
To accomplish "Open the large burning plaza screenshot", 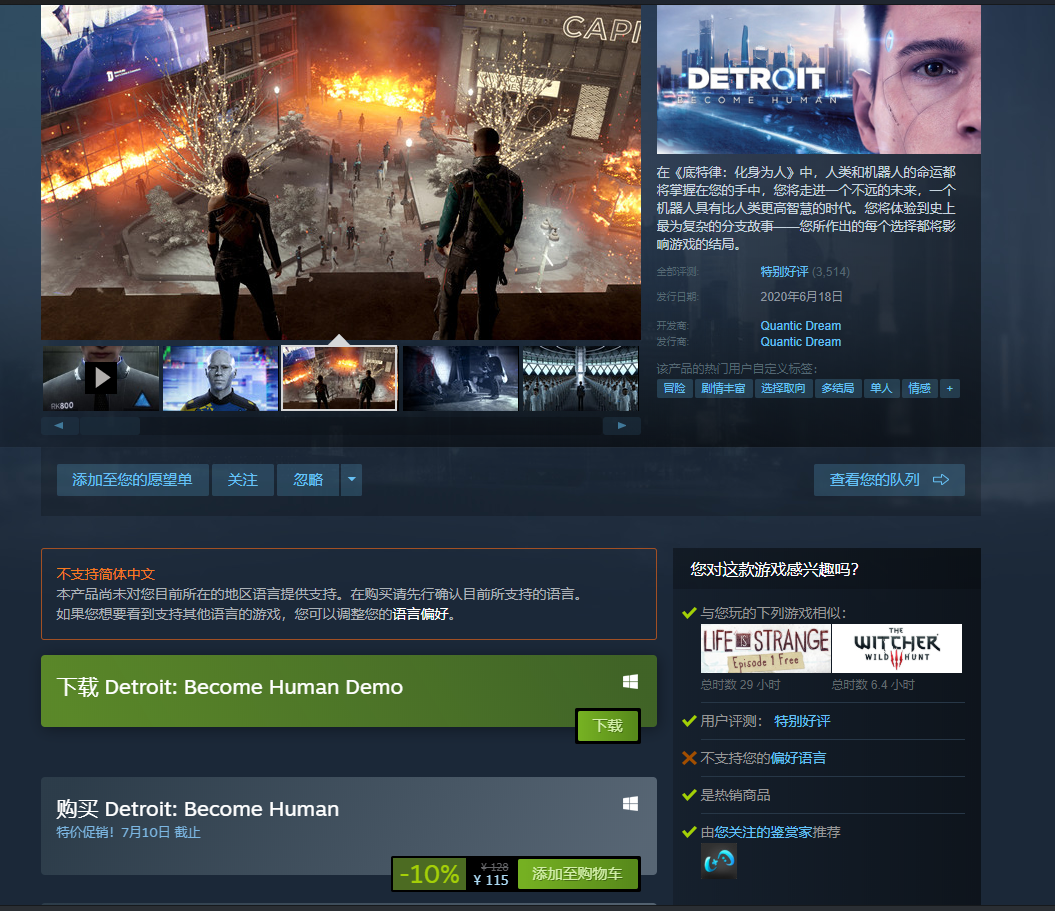I will click(340, 172).
